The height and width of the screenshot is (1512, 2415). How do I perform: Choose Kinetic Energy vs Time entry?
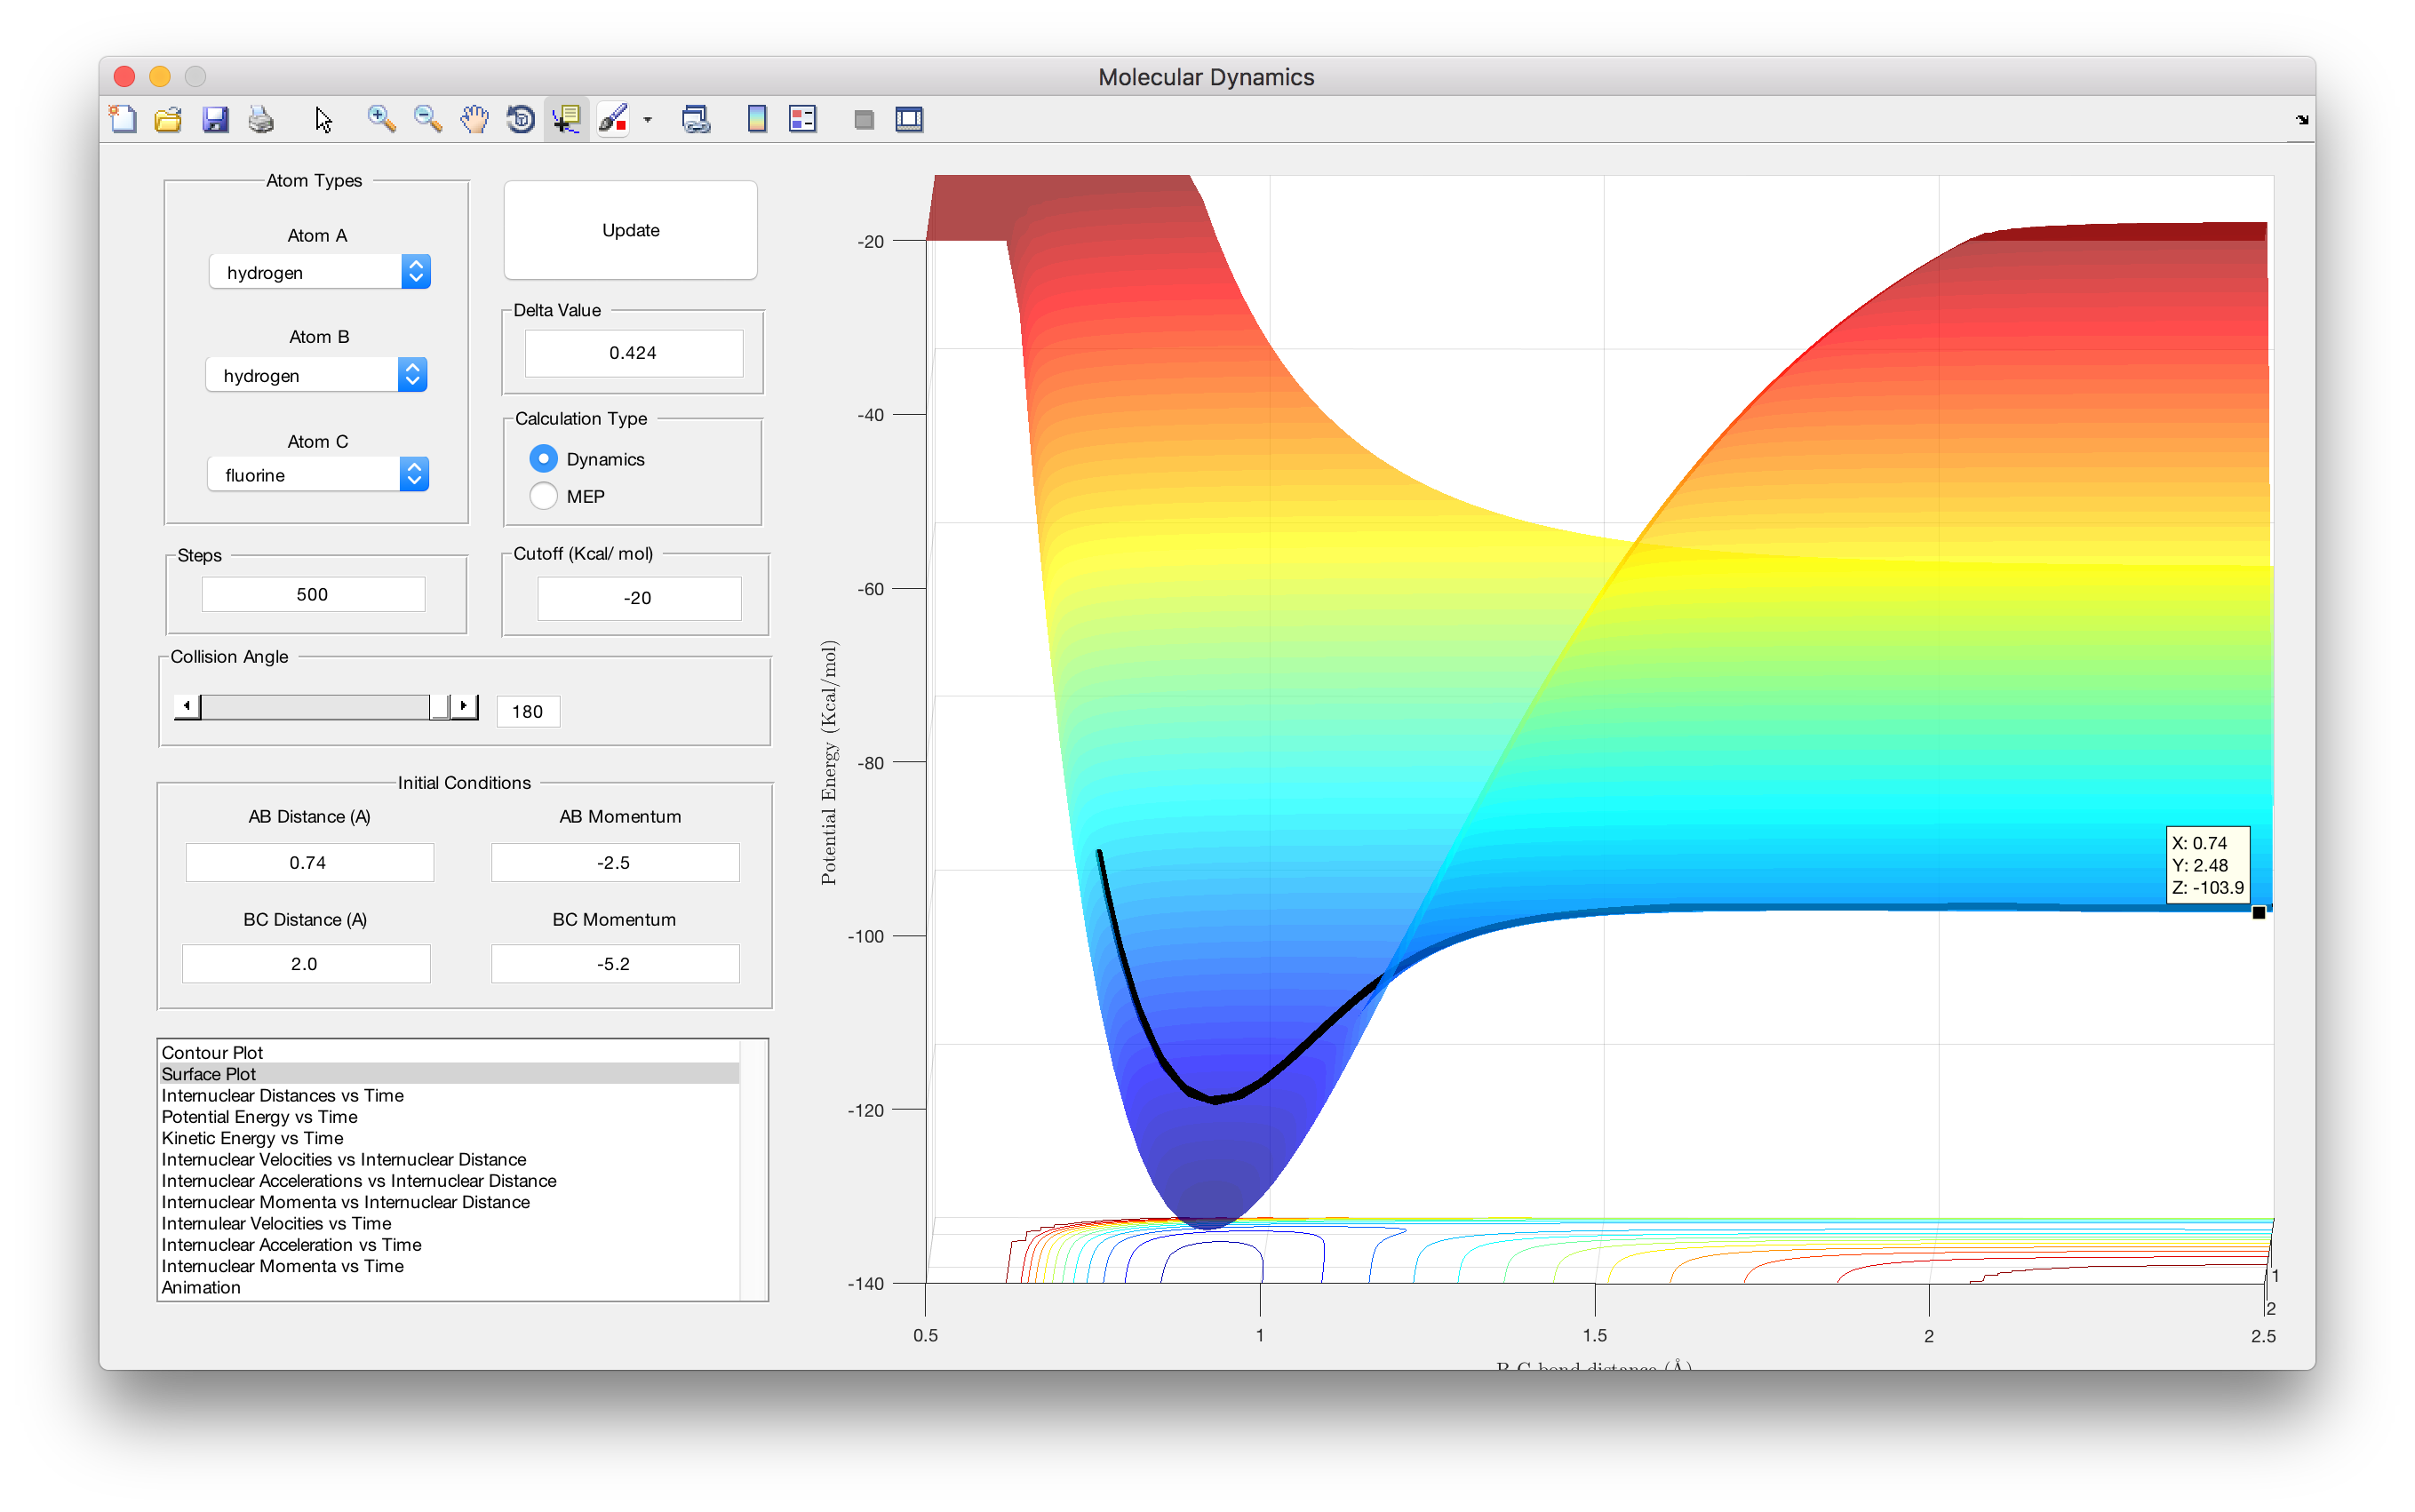click(252, 1138)
